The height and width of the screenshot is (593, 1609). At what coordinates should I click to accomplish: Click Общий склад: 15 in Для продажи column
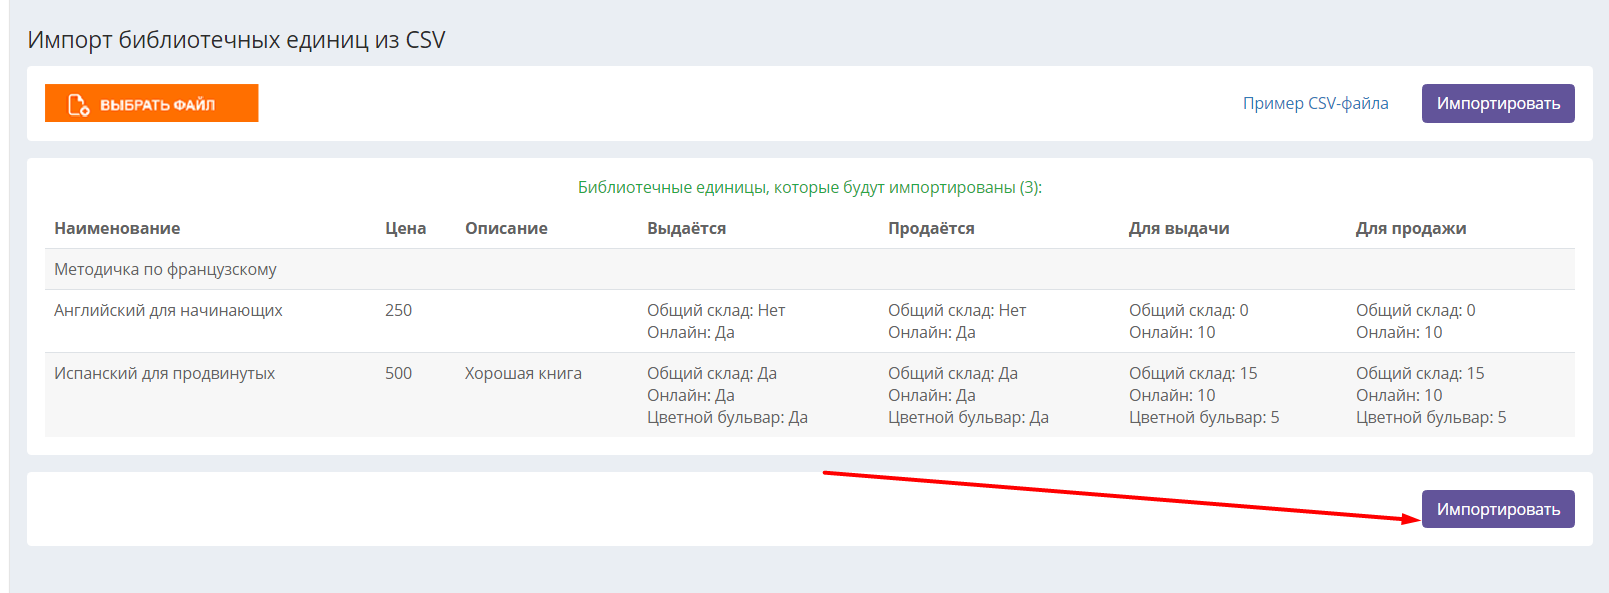pyautogui.click(x=1420, y=373)
